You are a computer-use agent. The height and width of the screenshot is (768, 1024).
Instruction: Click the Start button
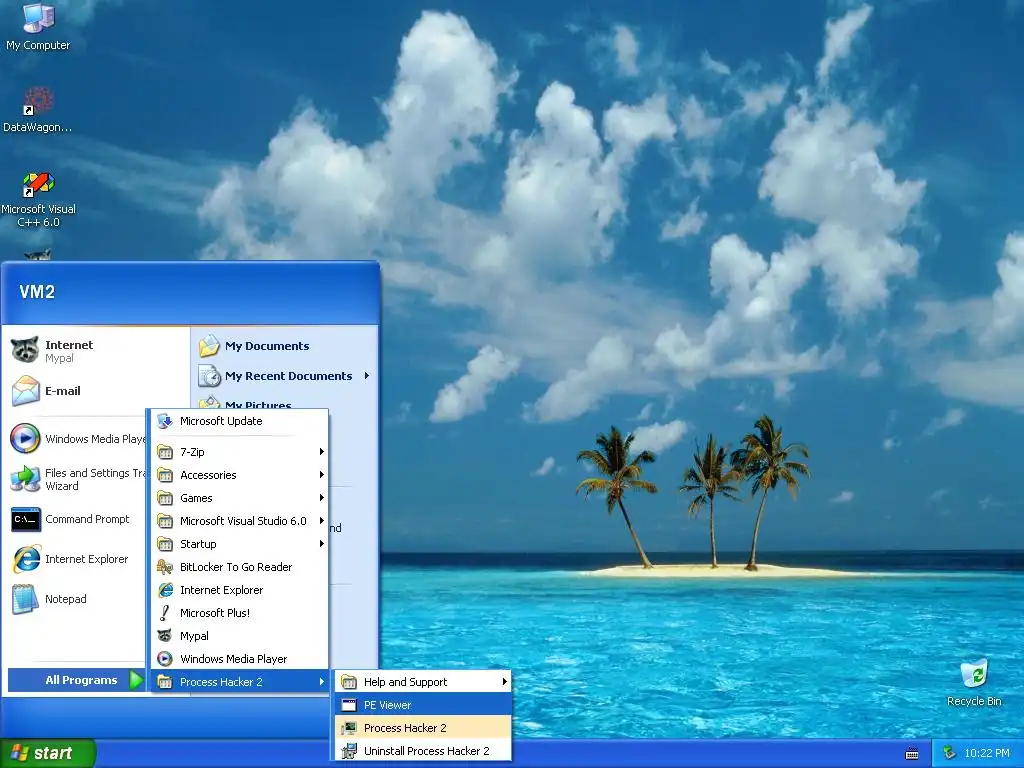(x=48, y=753)
